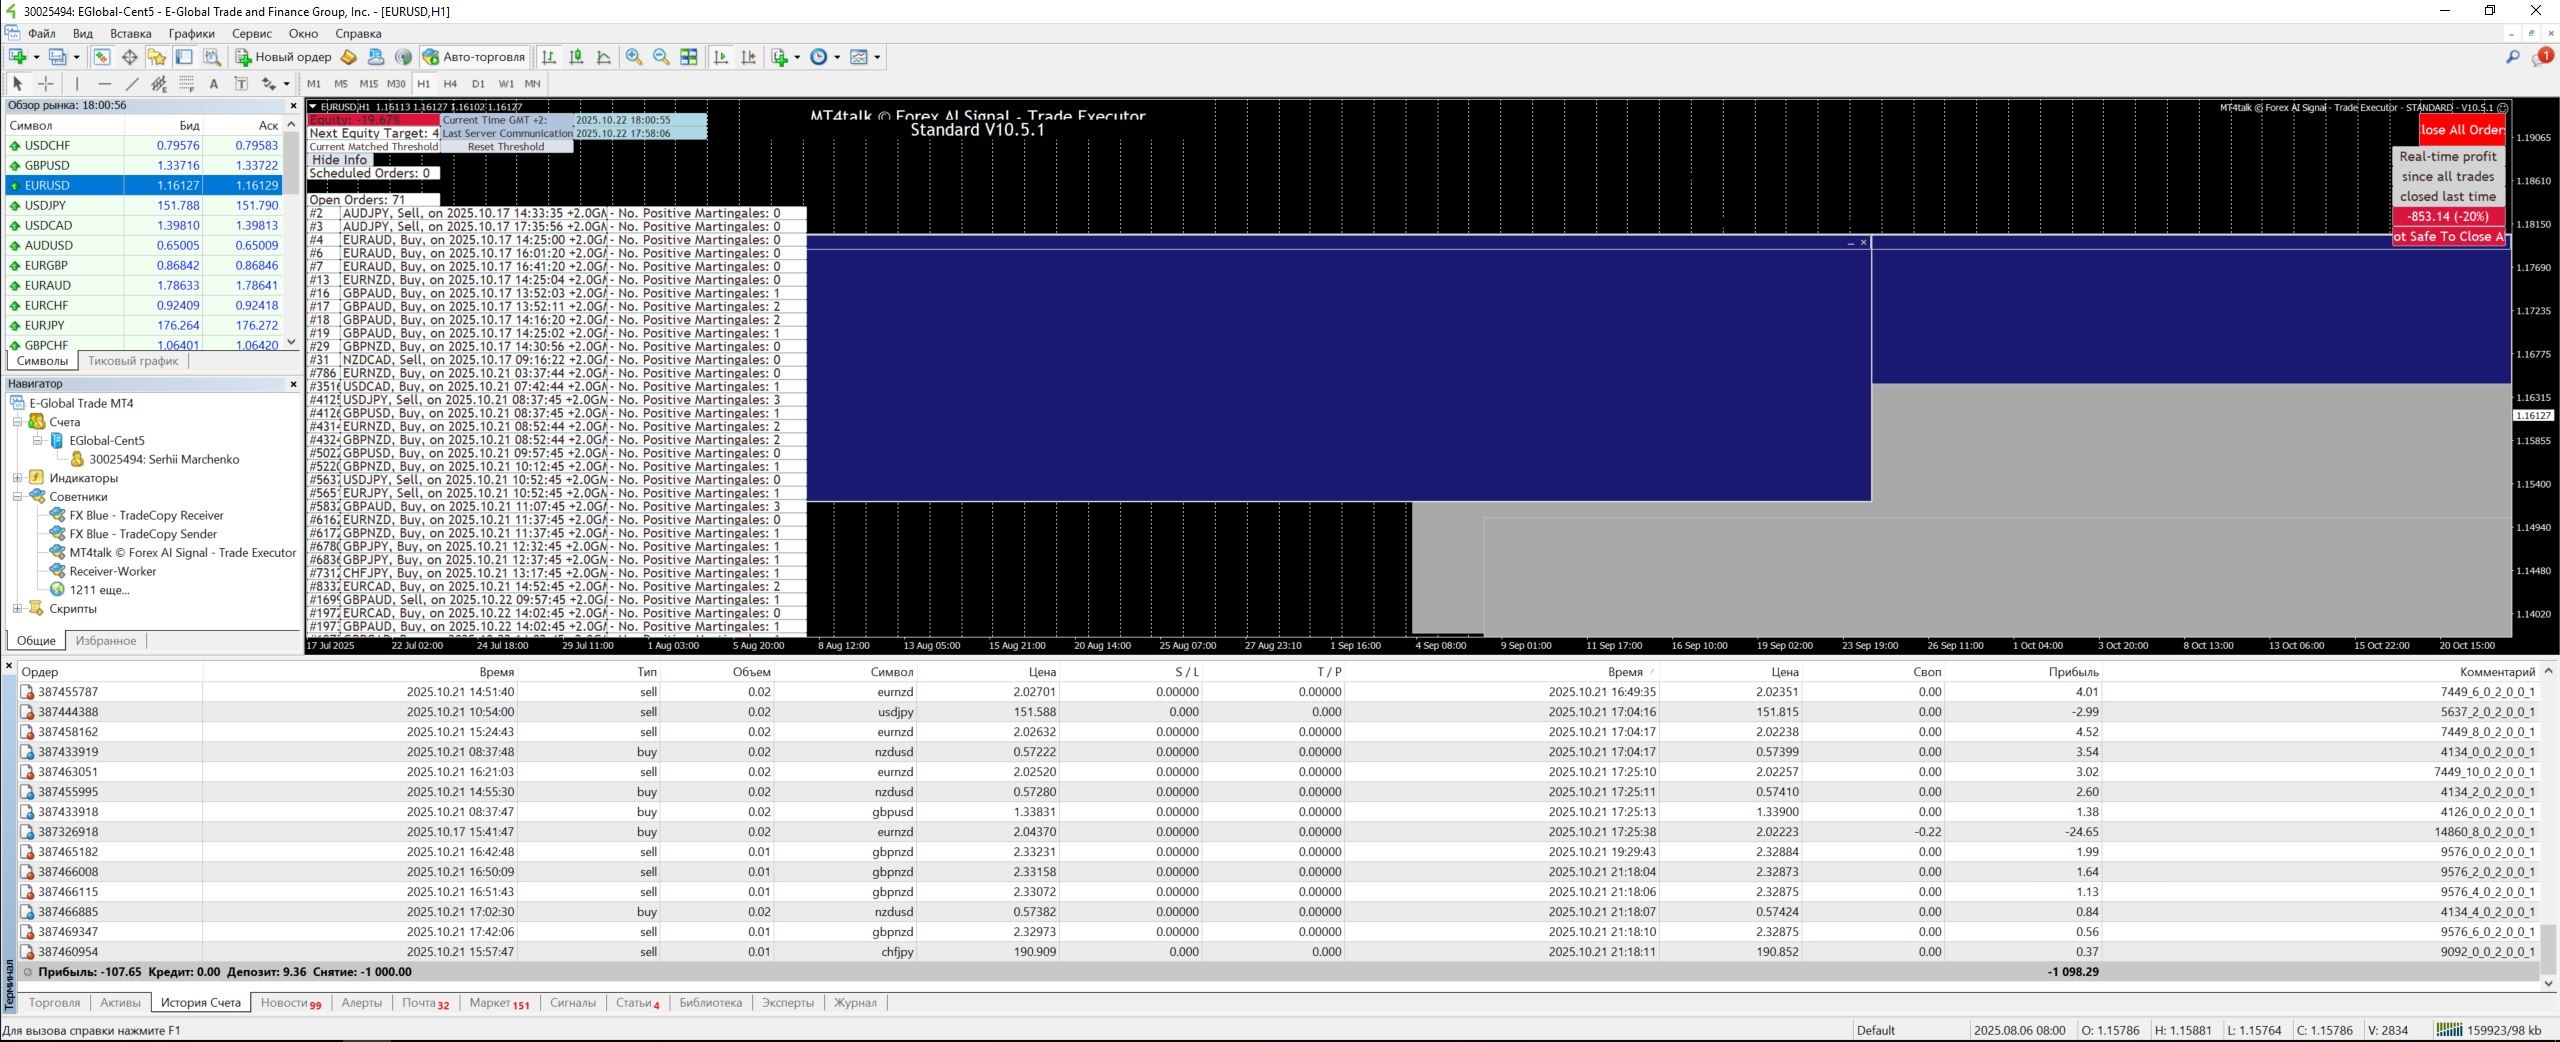Click the red Close All Orders button
Viewport: 2560px width, 1042px height.
pos(2461,129)
